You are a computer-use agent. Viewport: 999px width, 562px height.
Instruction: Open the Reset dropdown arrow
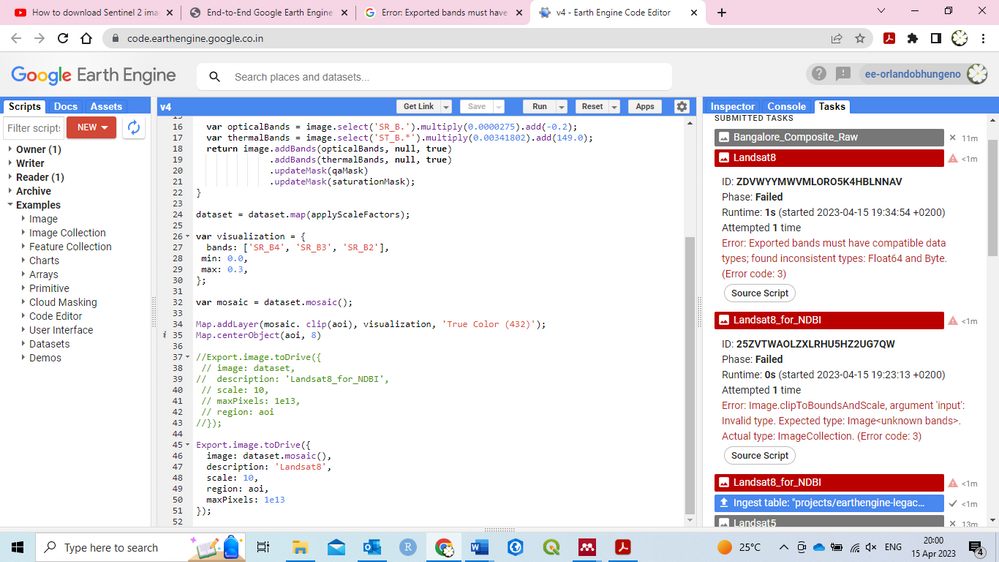click(614, 107)
